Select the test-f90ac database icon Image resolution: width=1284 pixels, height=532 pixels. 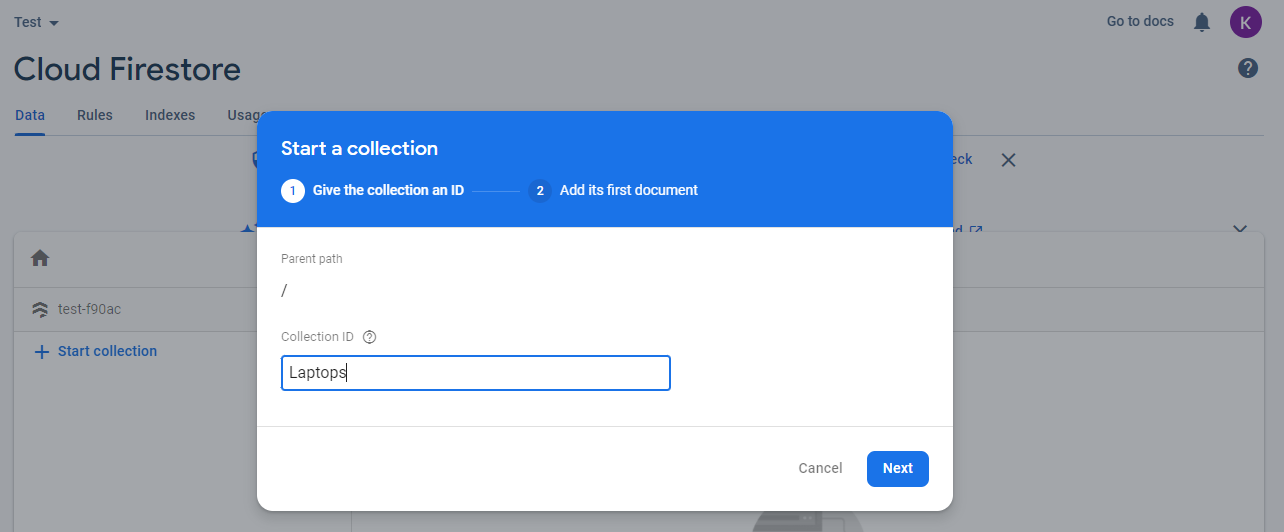point(40,309)
